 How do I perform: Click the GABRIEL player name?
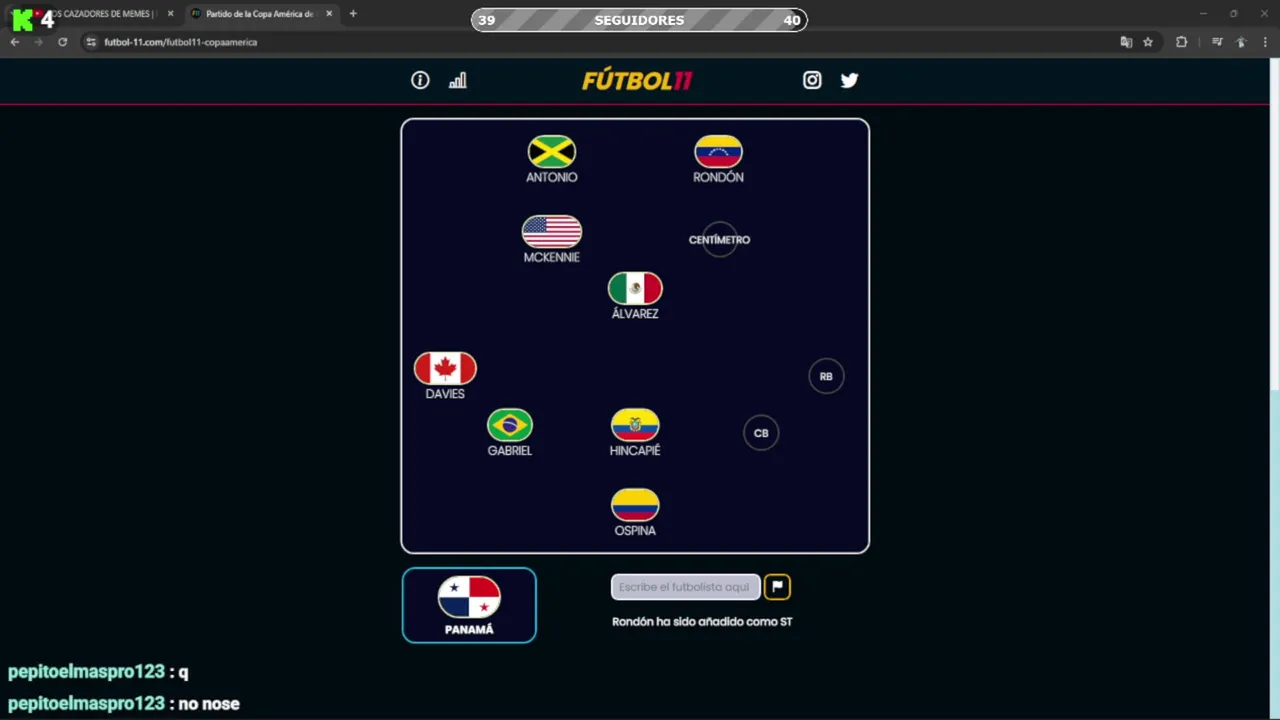point(510,451)
